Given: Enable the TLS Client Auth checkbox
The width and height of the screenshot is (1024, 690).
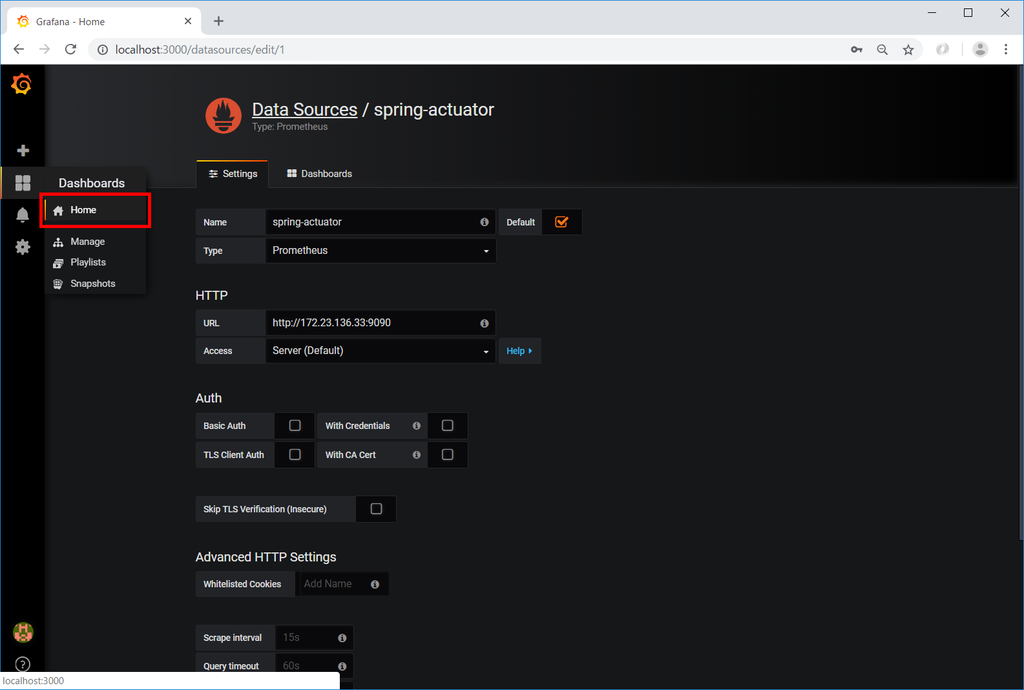Looking at the screenshot, I should [295, 454].
